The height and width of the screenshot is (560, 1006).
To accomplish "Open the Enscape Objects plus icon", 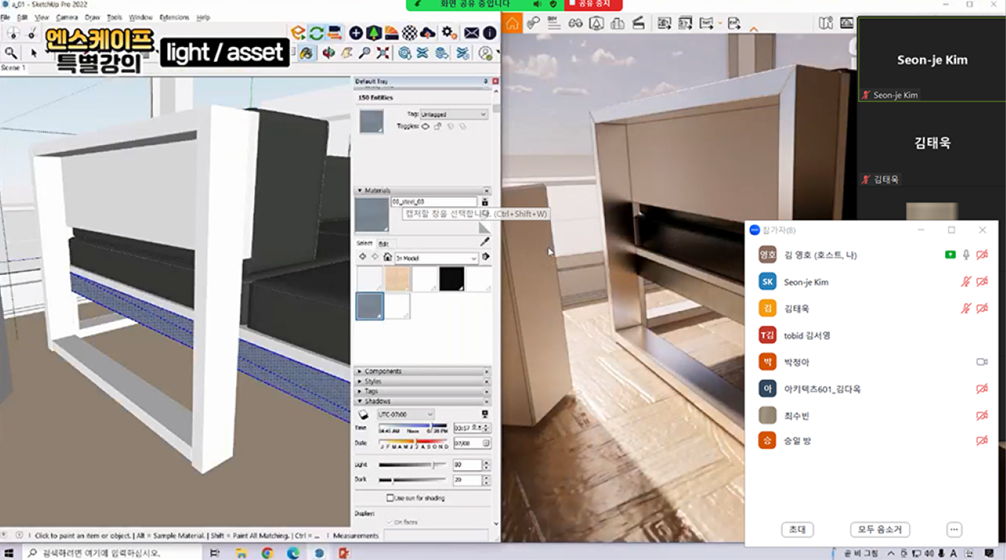I will click(x=355, y=33).
